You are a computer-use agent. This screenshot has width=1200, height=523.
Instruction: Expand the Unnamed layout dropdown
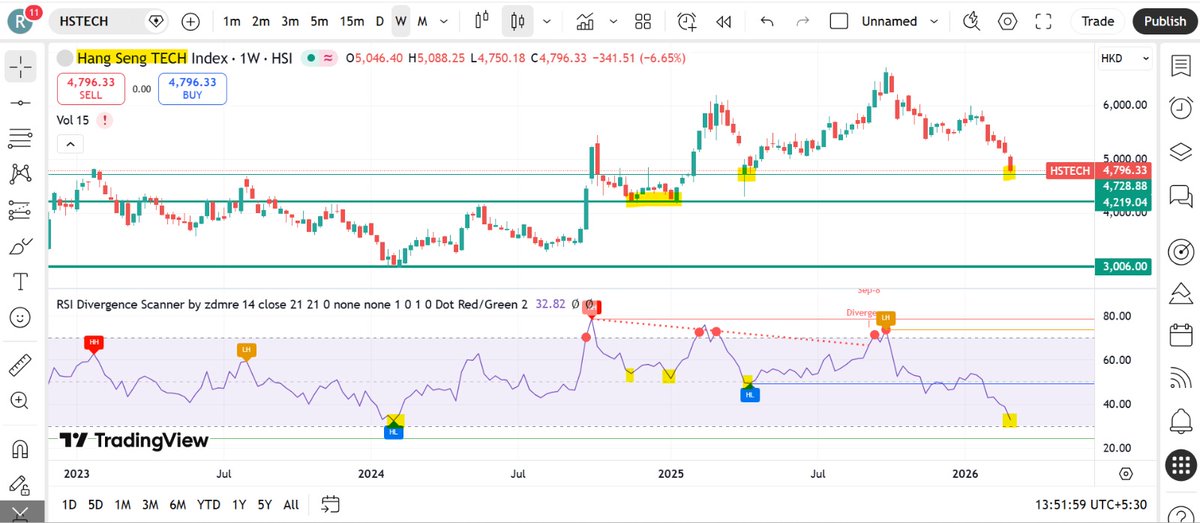click(934, 21)
